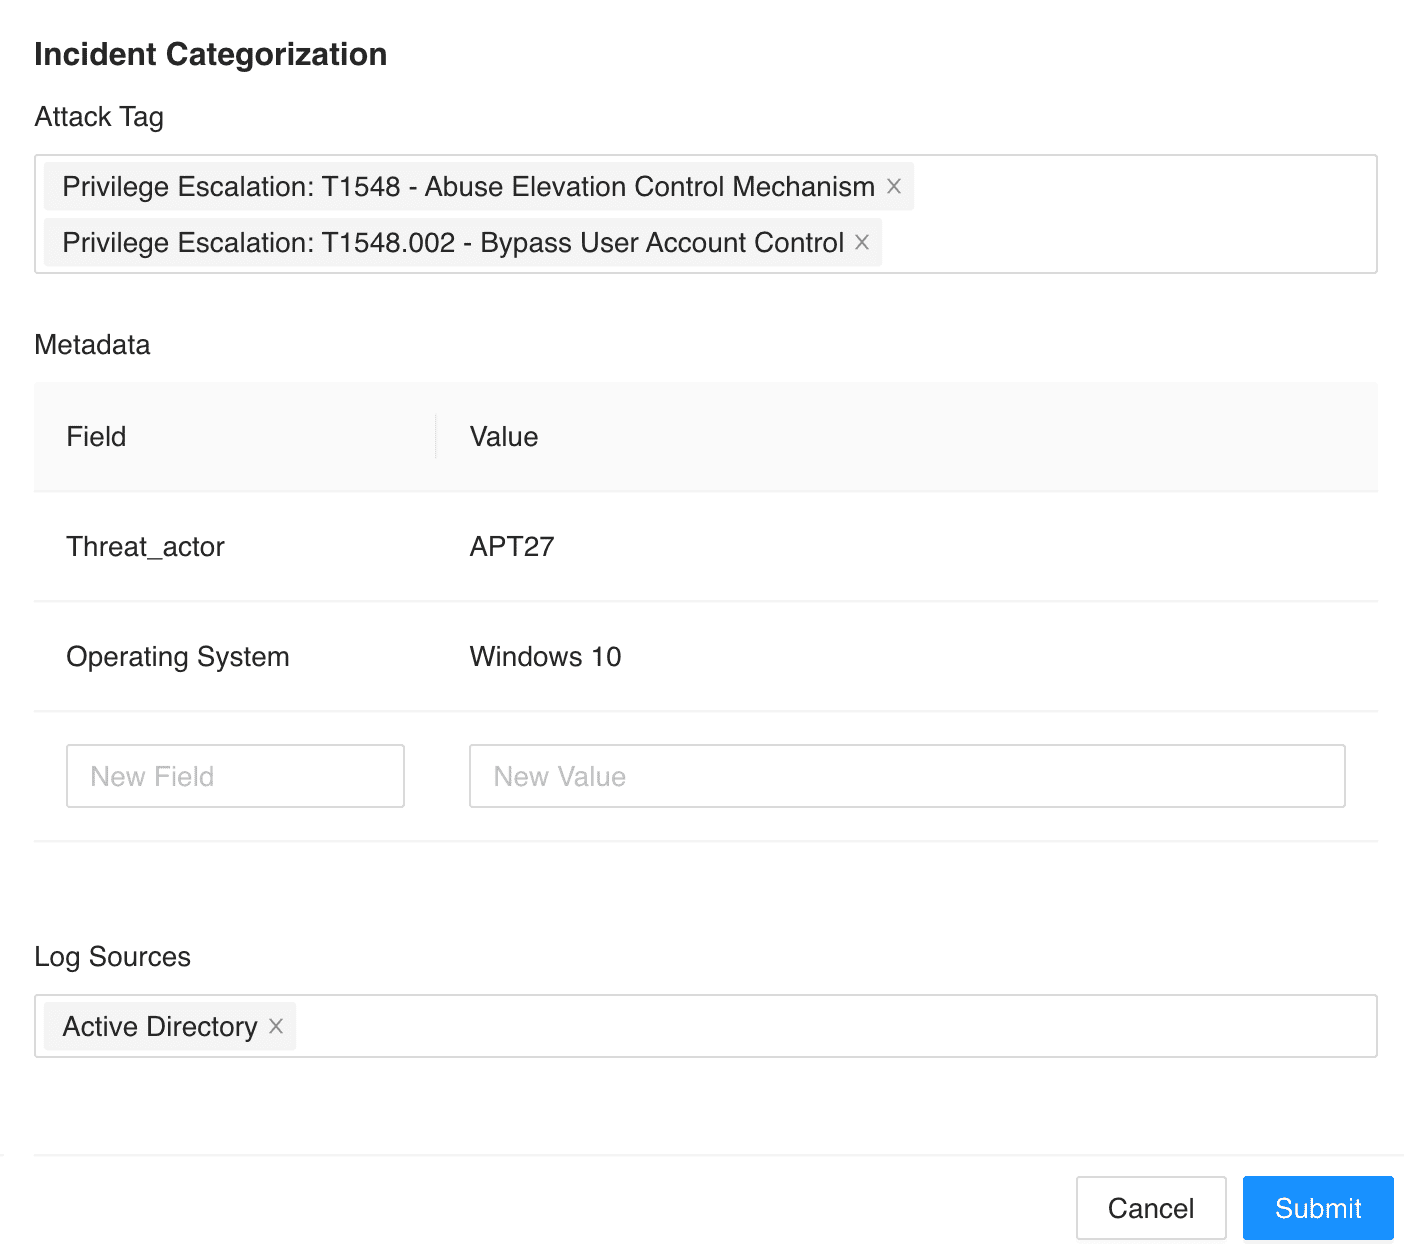Select the Abuse Elevation Control Mechanism tag text
Image resolution: width=1404 pixels, height=1260 pixels.
(x=468, y=186)
